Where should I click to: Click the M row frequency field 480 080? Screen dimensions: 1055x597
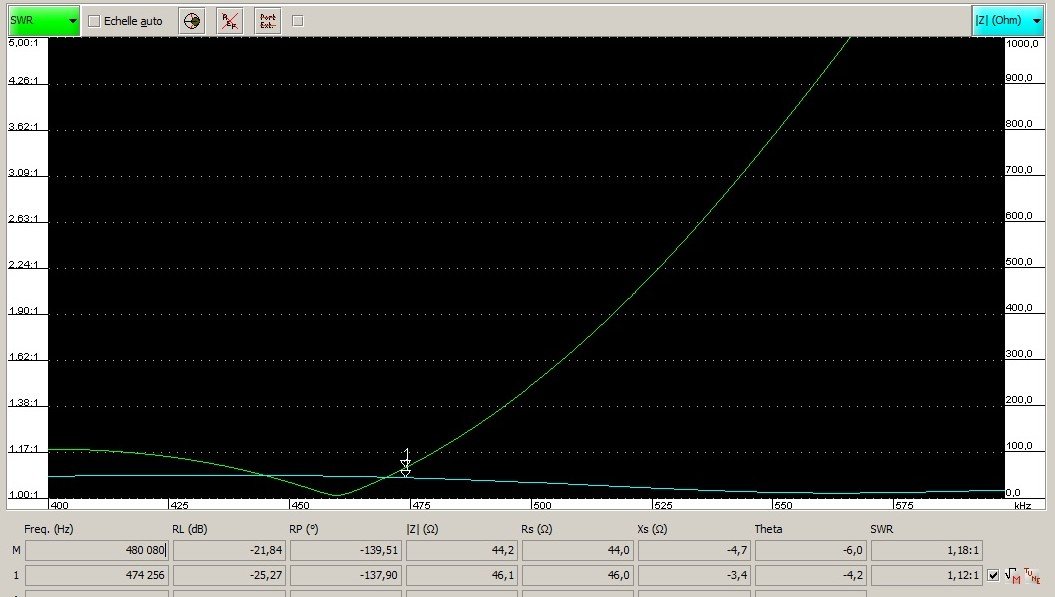pos(97,551)
